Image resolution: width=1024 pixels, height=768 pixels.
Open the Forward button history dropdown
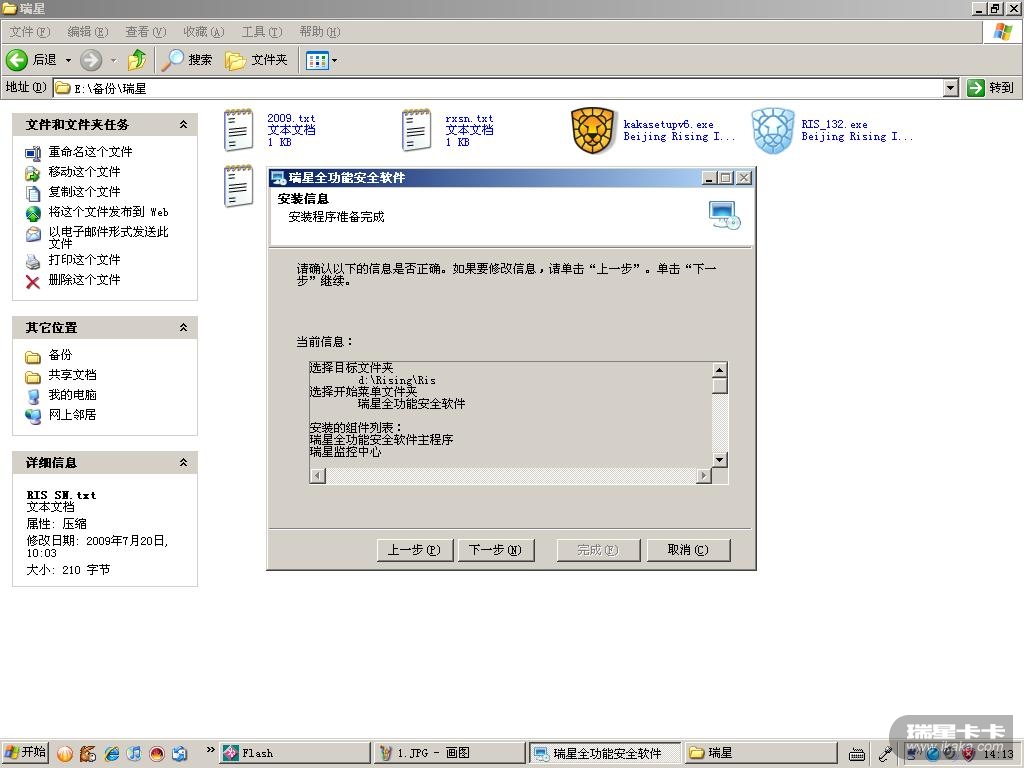[x=114, y=60]
